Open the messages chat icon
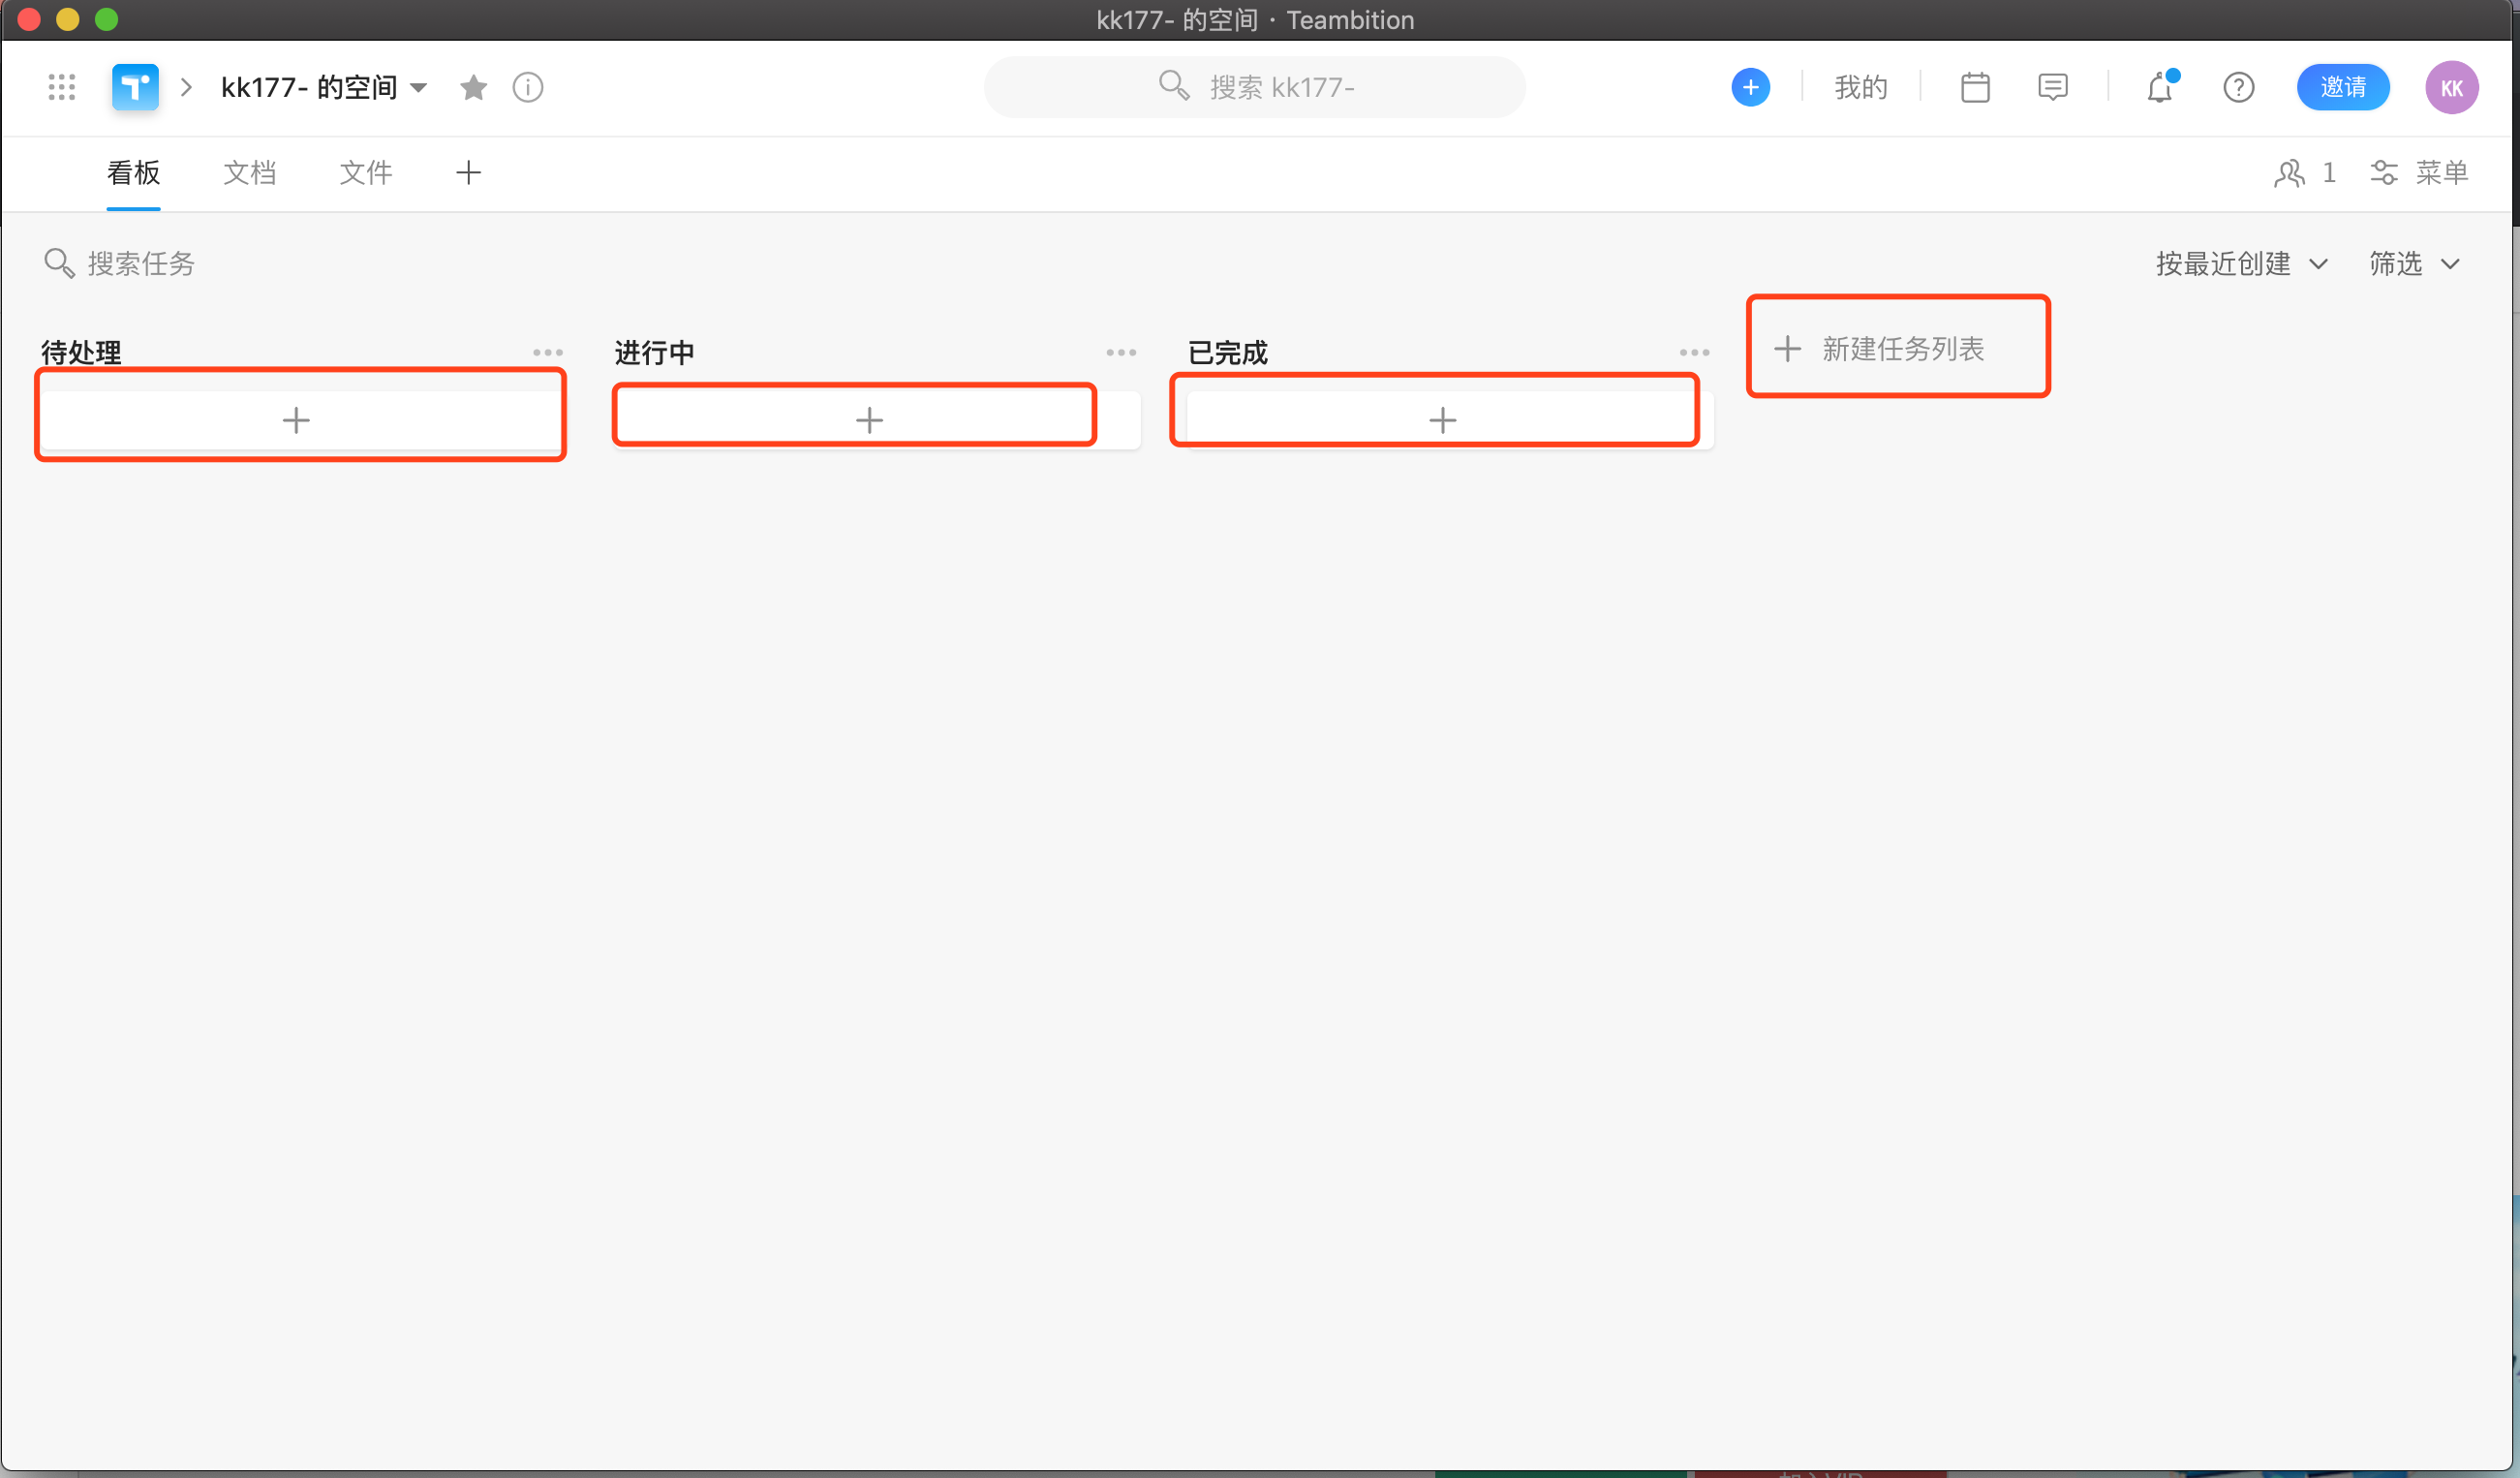The image size is (2520, 1478). (x=2052, y=87)
